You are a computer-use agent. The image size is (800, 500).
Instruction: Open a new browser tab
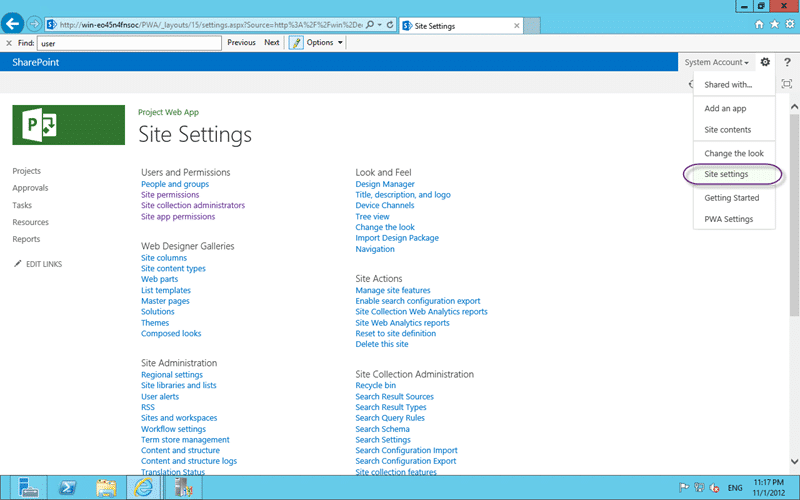(x=532, y=26)
